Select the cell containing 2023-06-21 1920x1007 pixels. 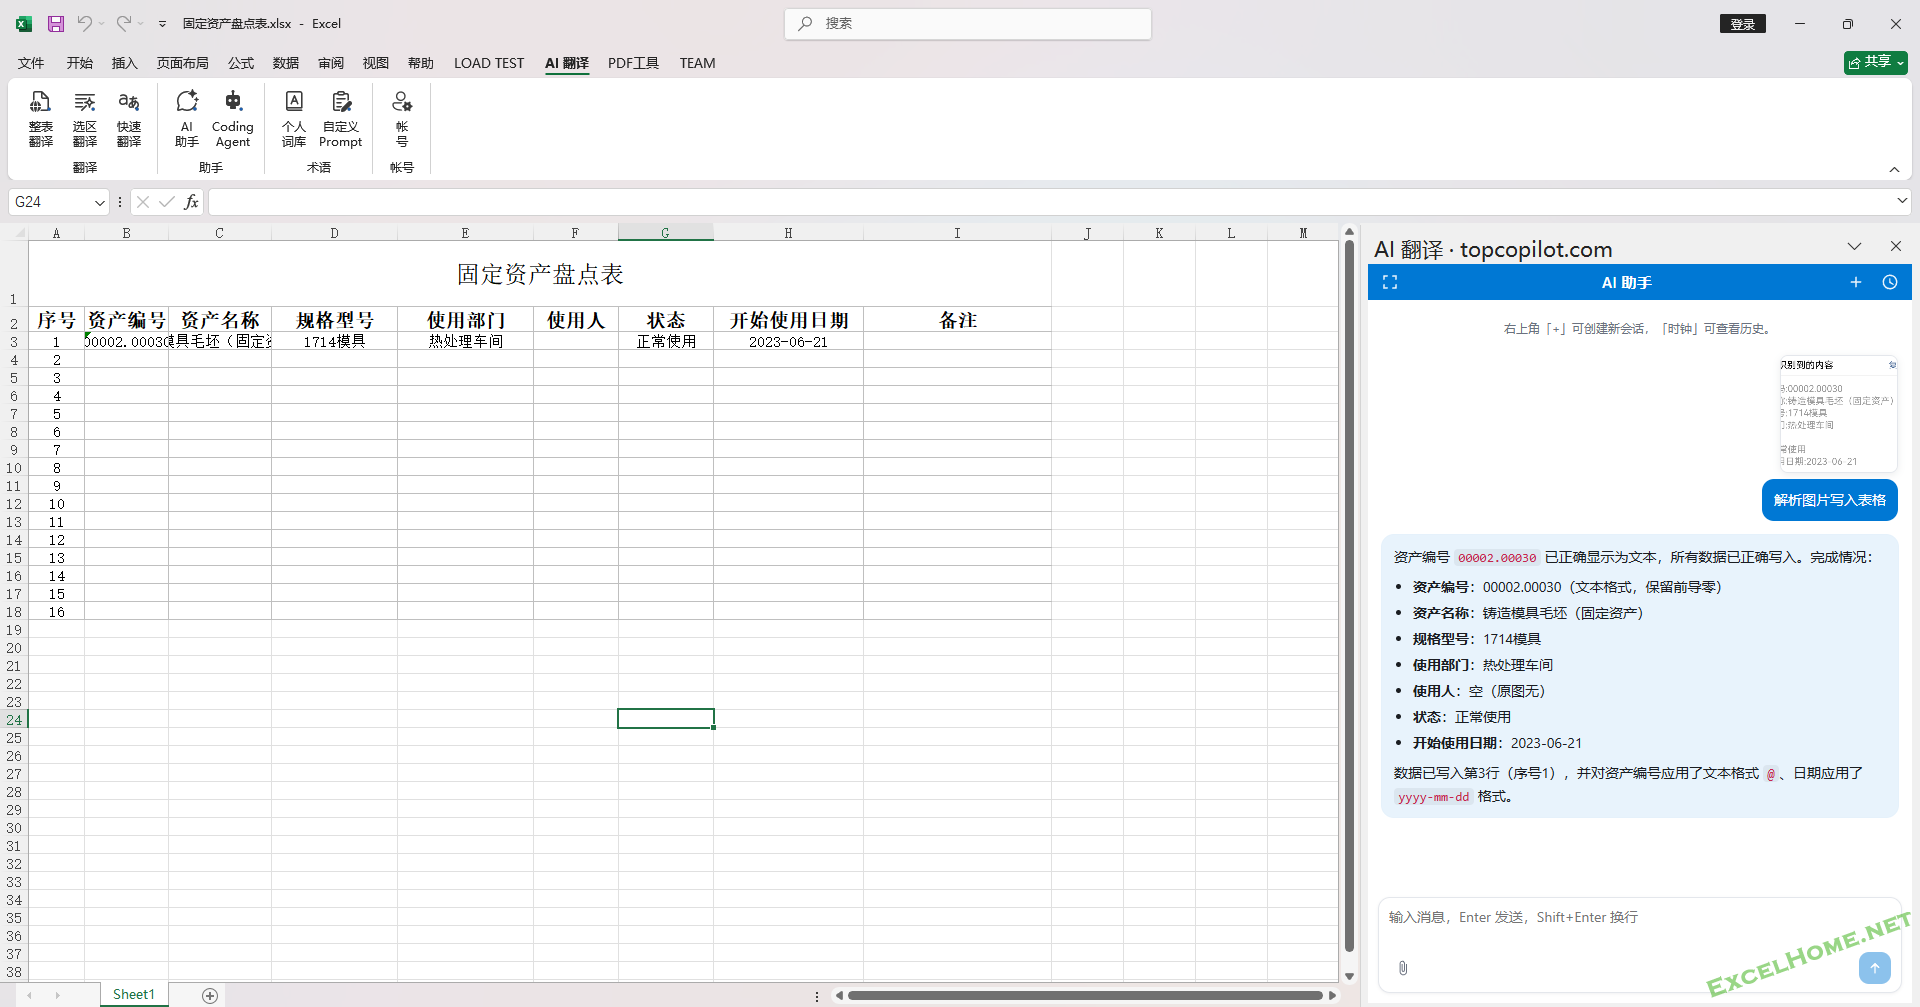pos(788,341)
